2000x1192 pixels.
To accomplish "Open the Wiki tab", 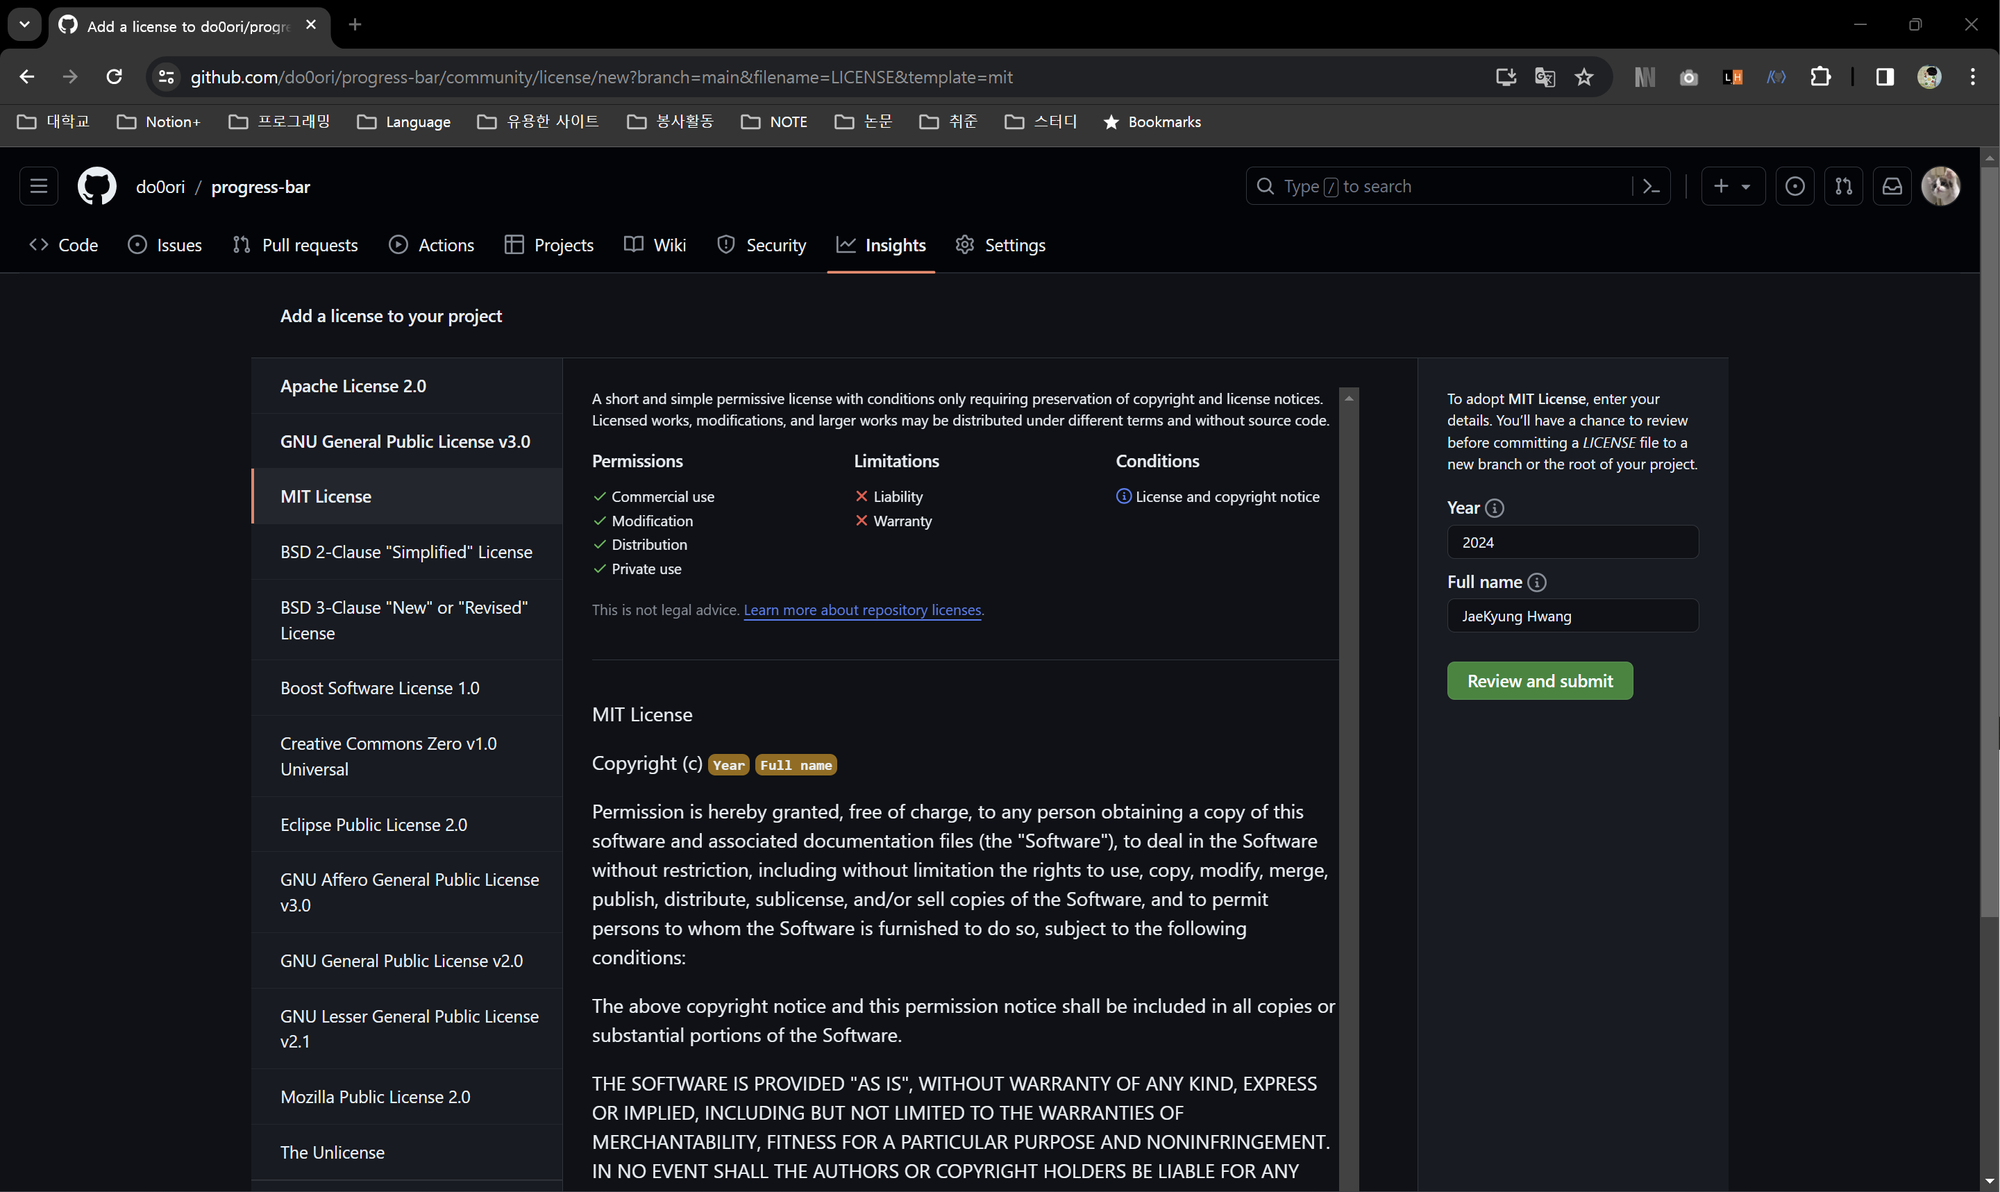I will tap(655, 245).
